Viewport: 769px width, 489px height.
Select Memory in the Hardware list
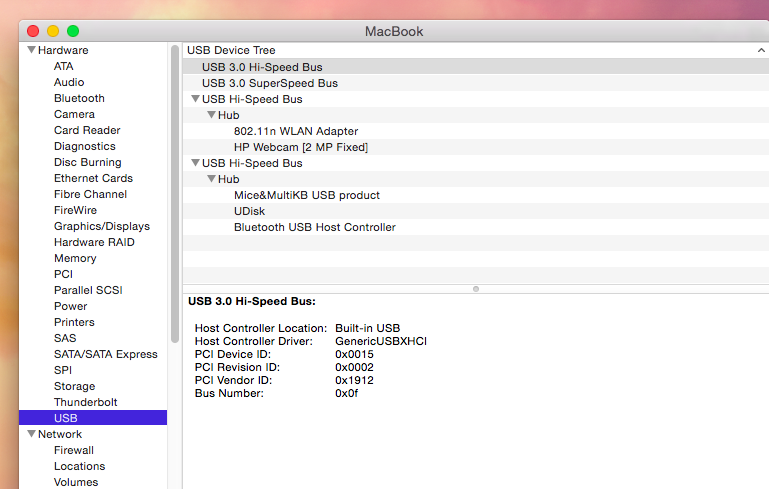75,258
